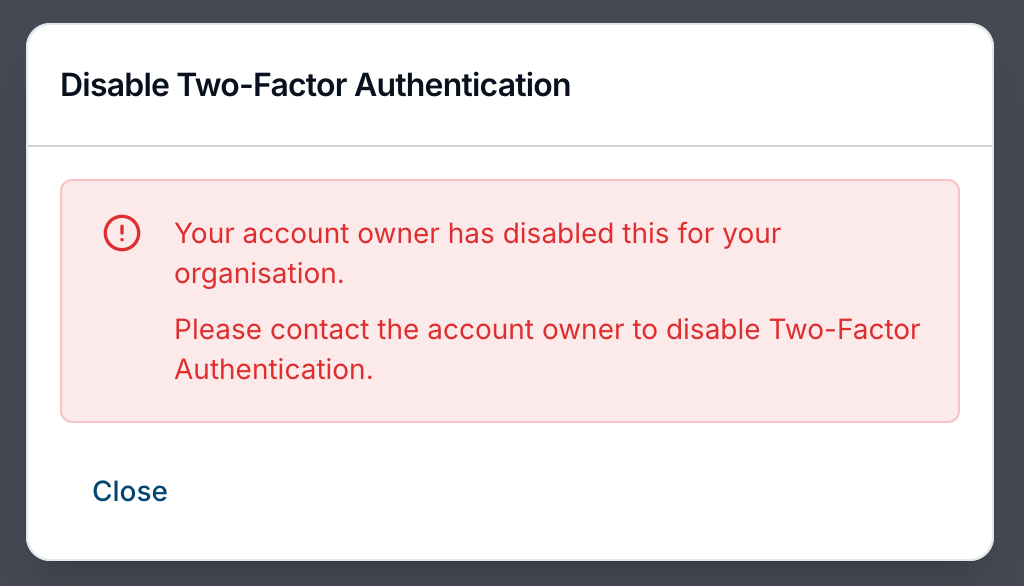This screenshot has height=586, width=1024.
Task: Click the Disable Two-Factor Authentication dialog title
Action: click(x=315, y=85)
